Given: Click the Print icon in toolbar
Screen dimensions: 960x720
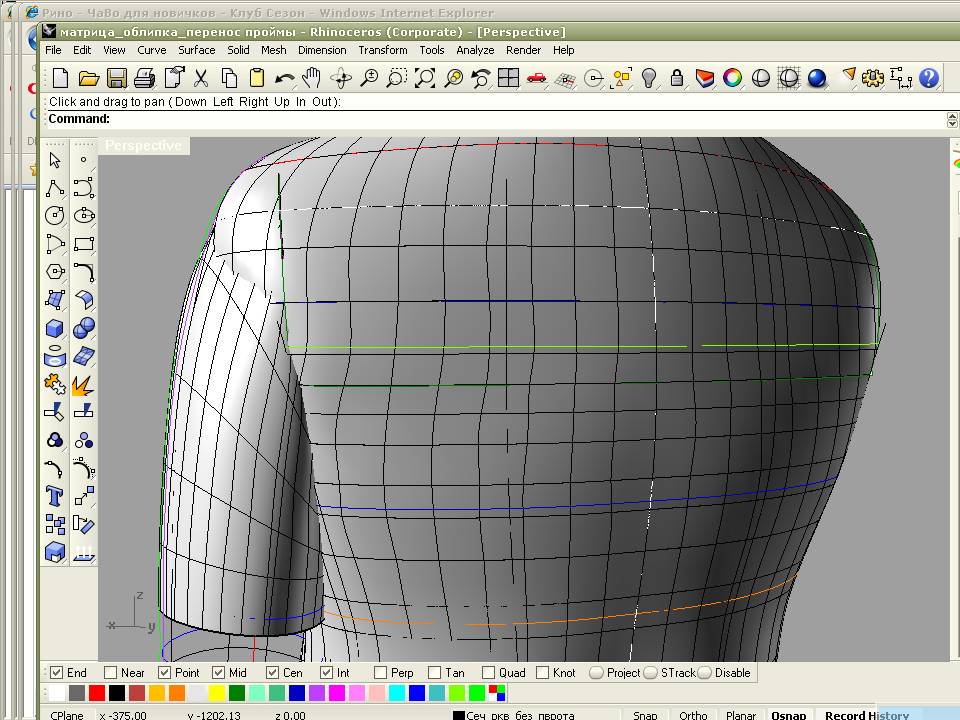Looking at the screenshot, I should 145,78.
